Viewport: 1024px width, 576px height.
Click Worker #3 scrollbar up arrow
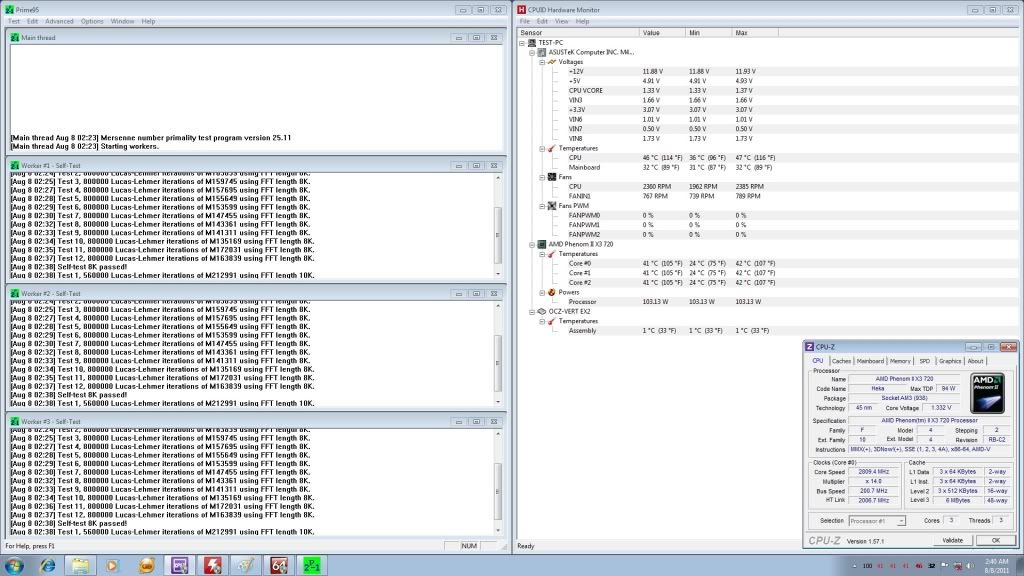click(x=498, y=434)
